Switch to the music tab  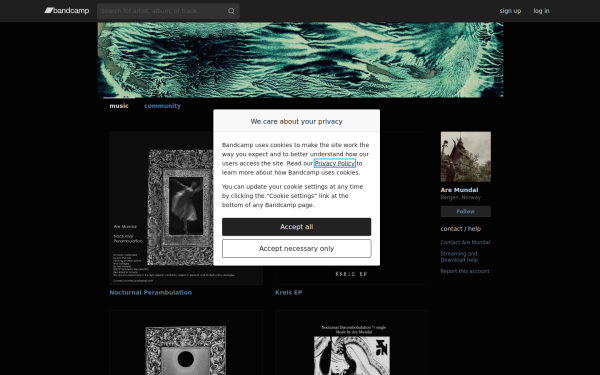pos(119,106)
